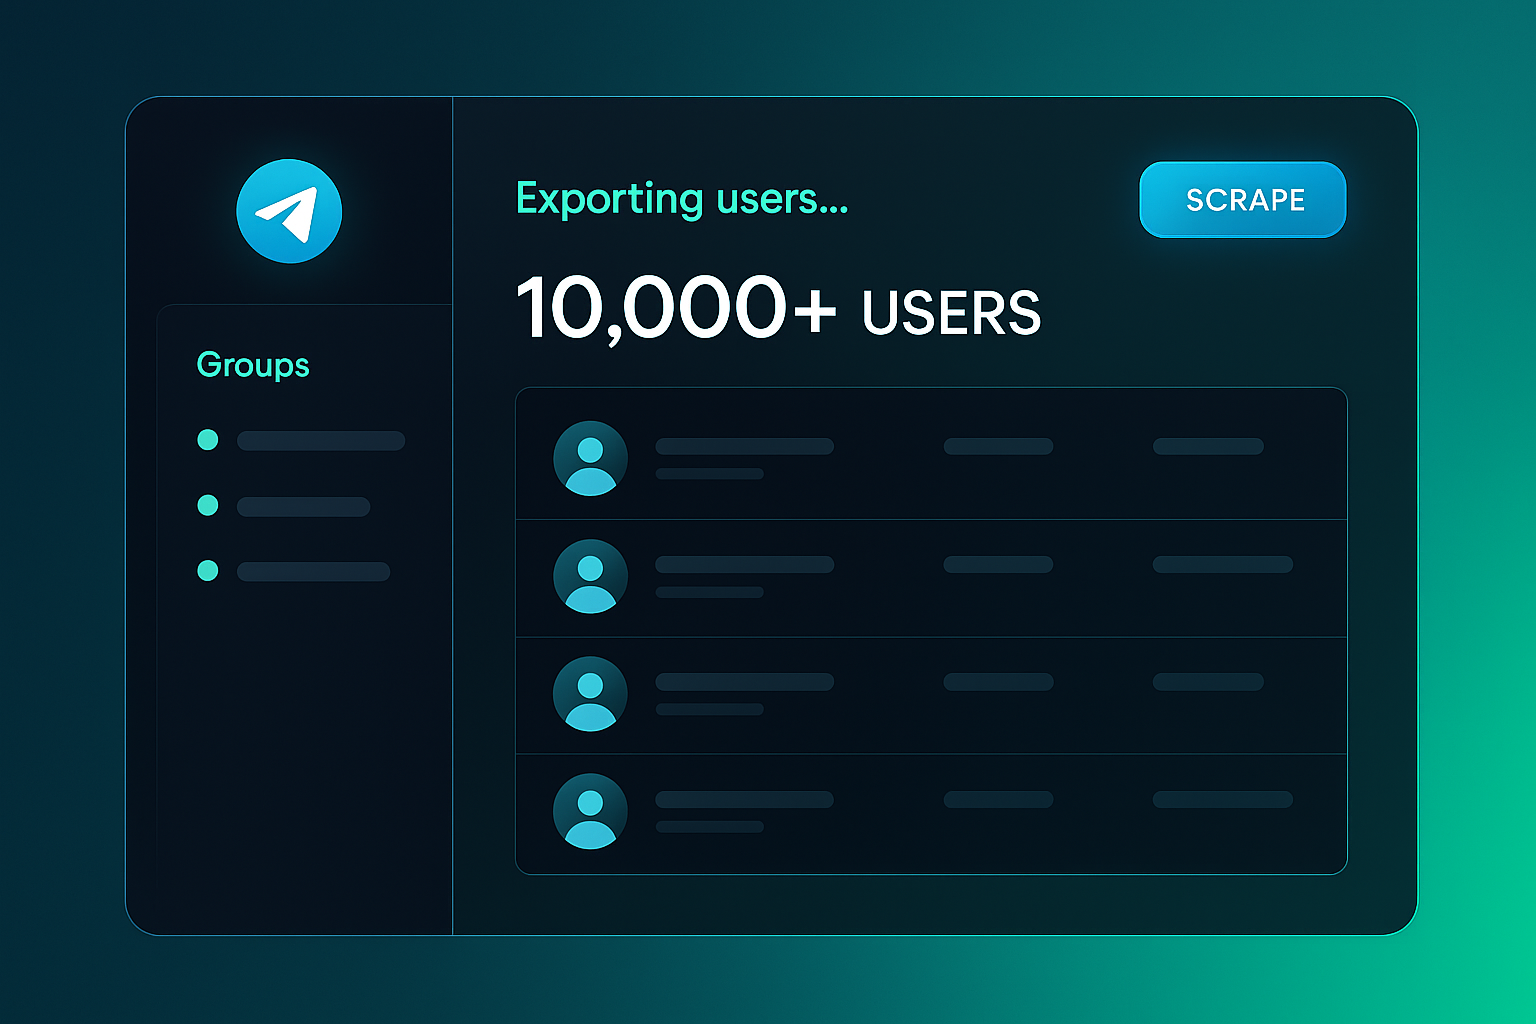Screen dimensions: 1536x1024
Task: Enable the third green dot under Groups
Action: [208, 571]
